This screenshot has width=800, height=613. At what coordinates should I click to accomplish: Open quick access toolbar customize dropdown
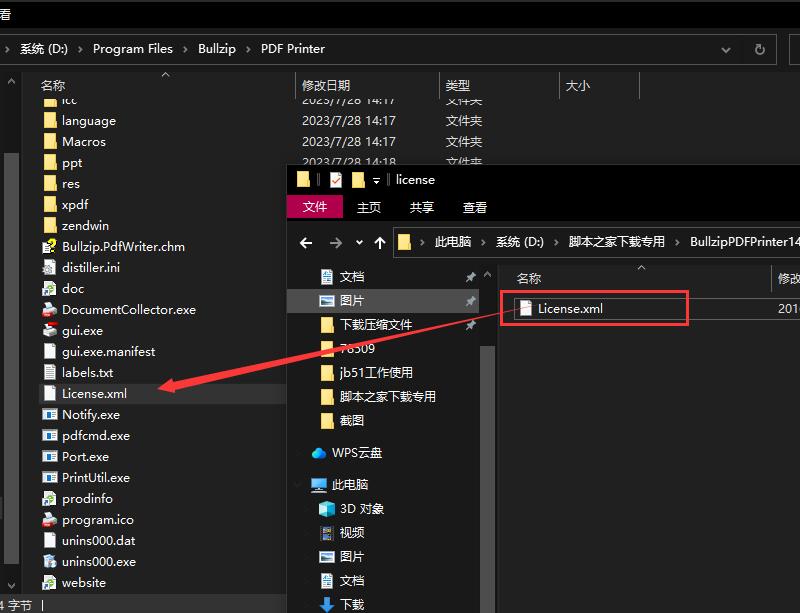376,180
